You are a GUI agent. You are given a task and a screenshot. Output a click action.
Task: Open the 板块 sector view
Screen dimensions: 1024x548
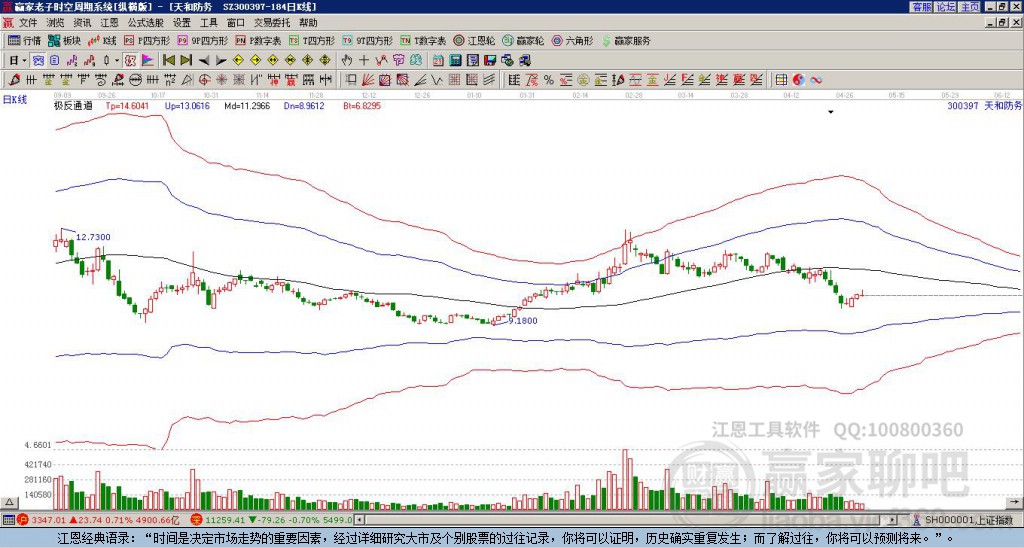click(x=64, y=40)
